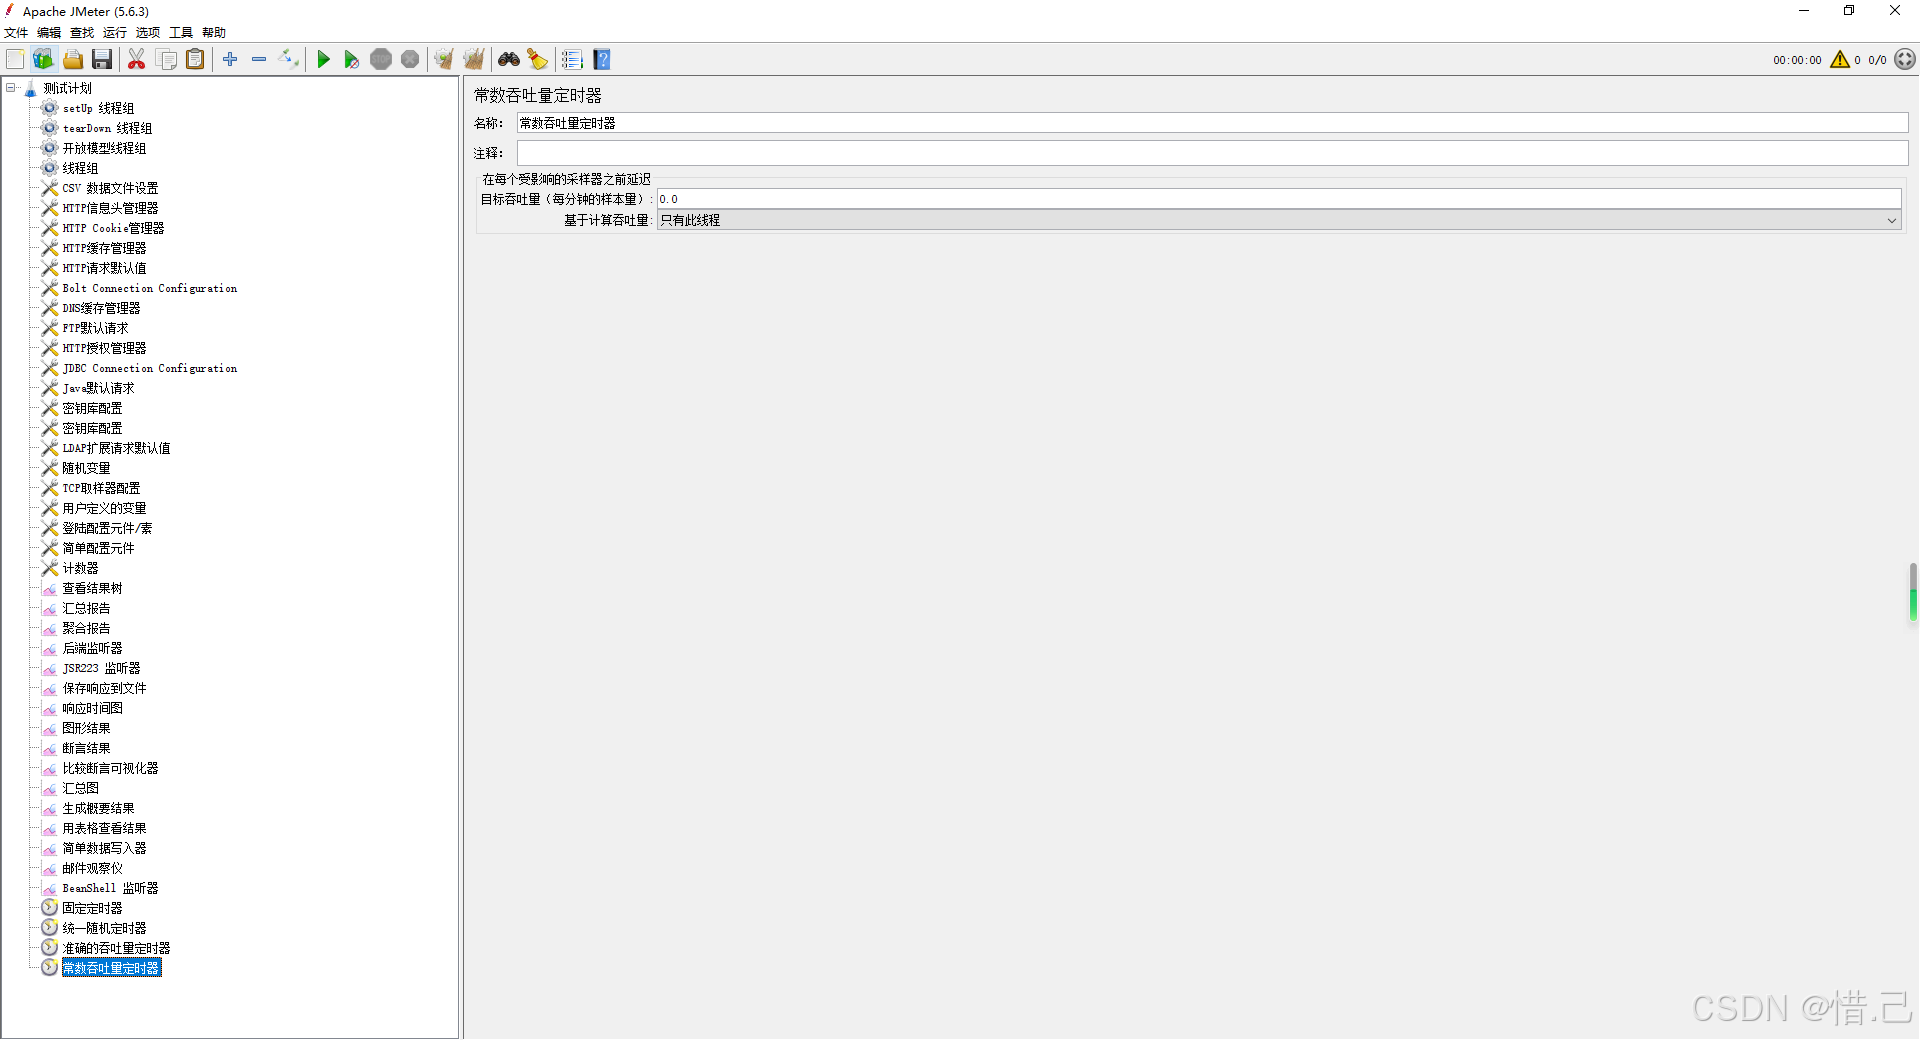Reset search with the yellow brush icon
The width and height of the screenshot is (1920, 1040).
pyautogui.click(x=538, y=60)
